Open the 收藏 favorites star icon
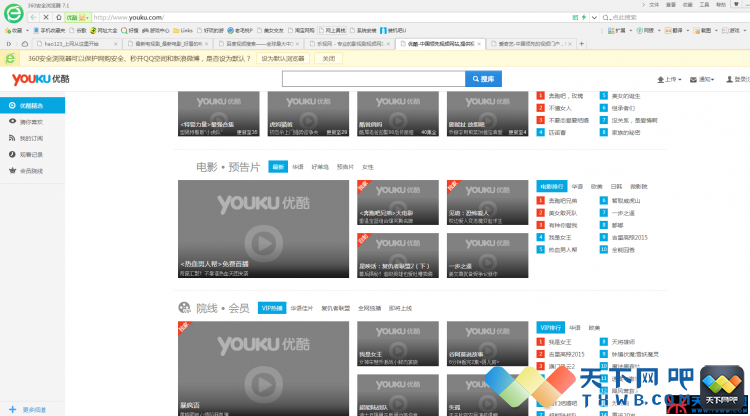The height and width of the screenshot is (416, 750). click(x=8, y=30)
